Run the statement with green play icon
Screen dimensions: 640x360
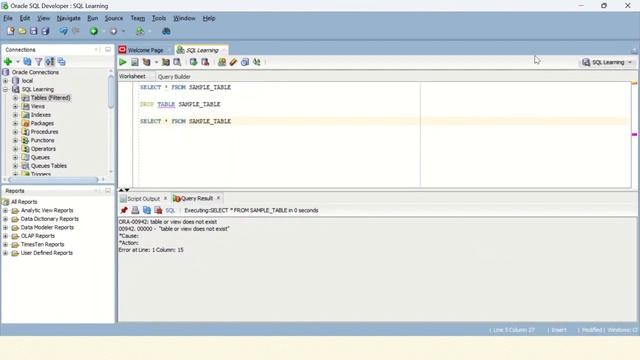pyautogui.click(x=123, y=62)
